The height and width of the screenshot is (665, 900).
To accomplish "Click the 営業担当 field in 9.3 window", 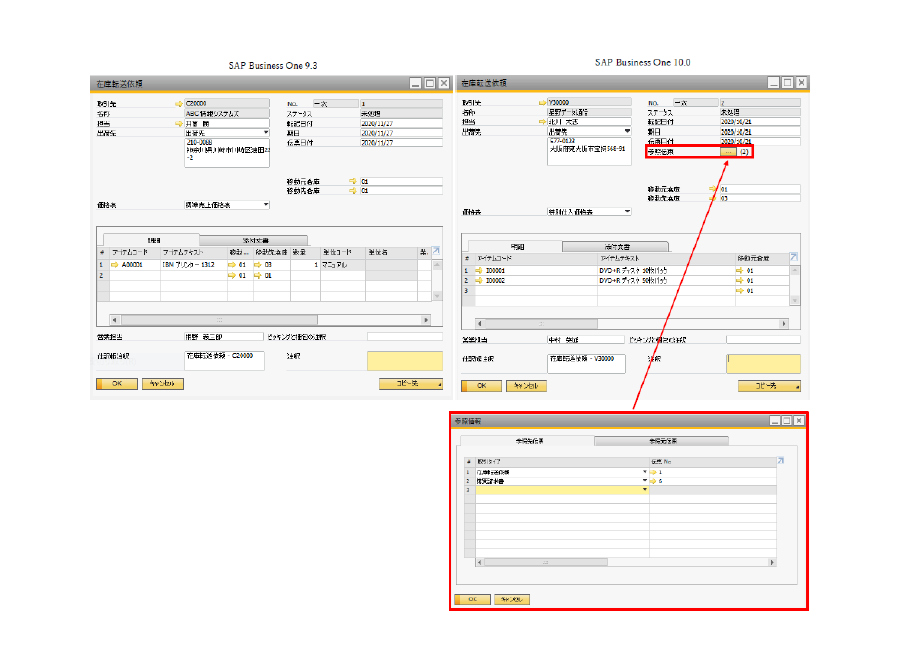I will (x=223, y=337).
